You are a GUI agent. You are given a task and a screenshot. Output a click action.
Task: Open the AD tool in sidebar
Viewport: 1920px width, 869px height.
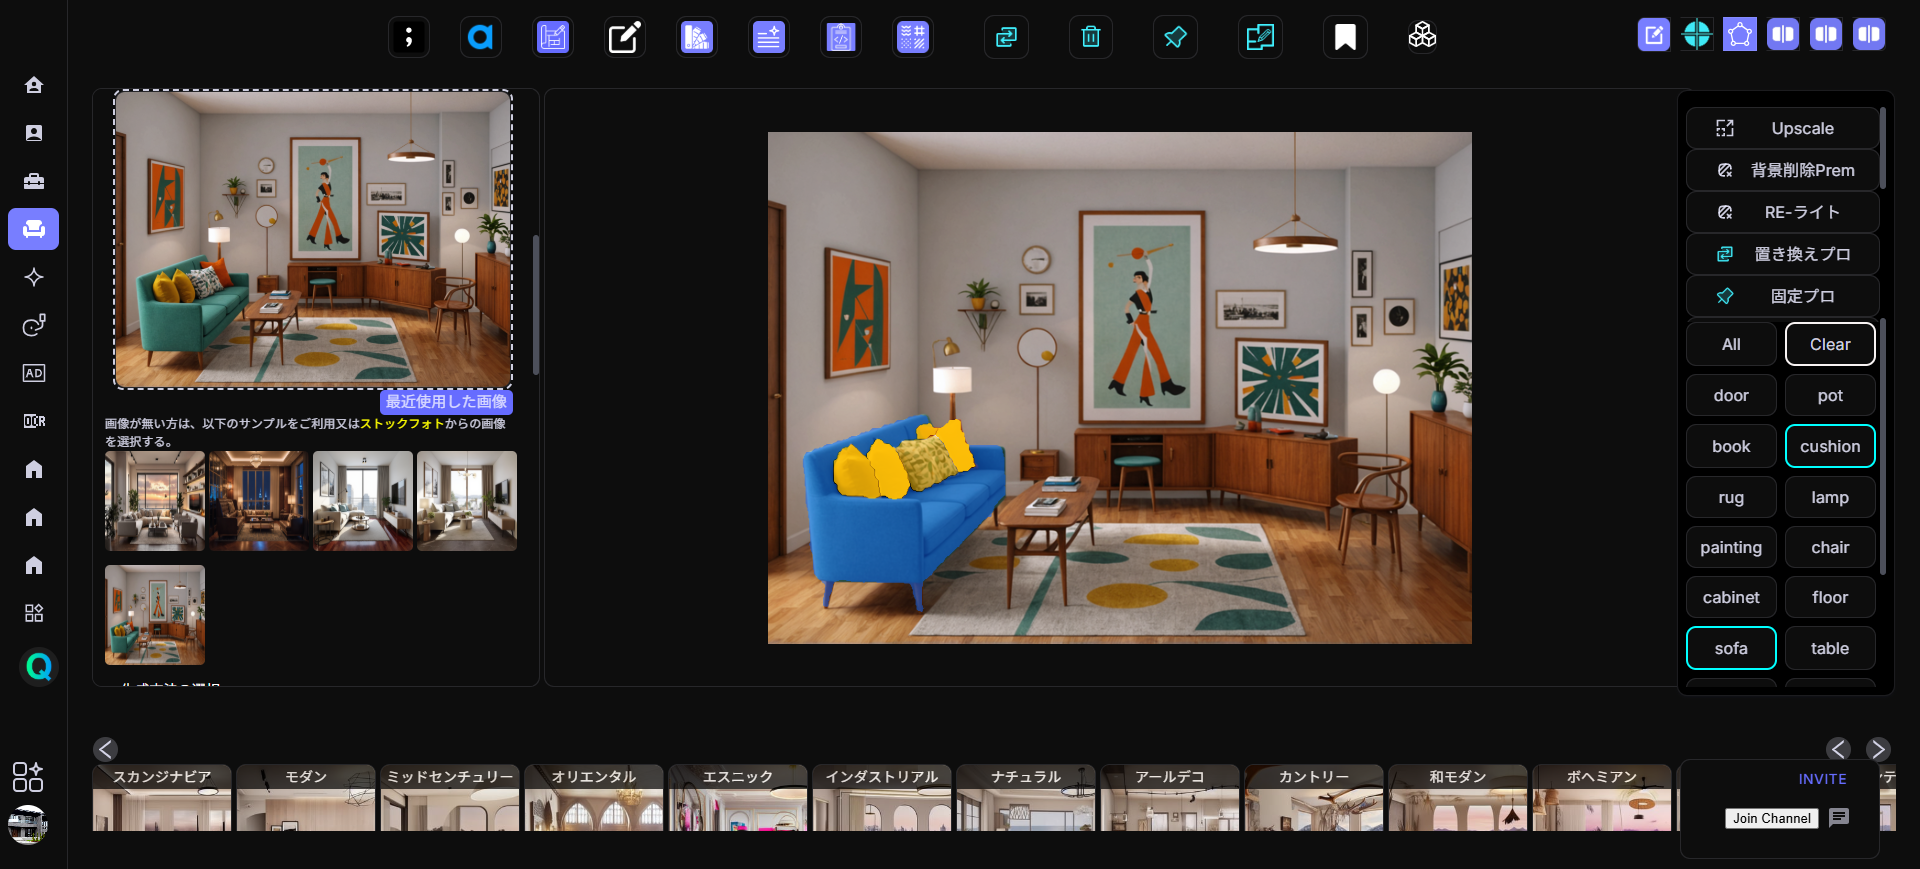(x=34, y=373)
